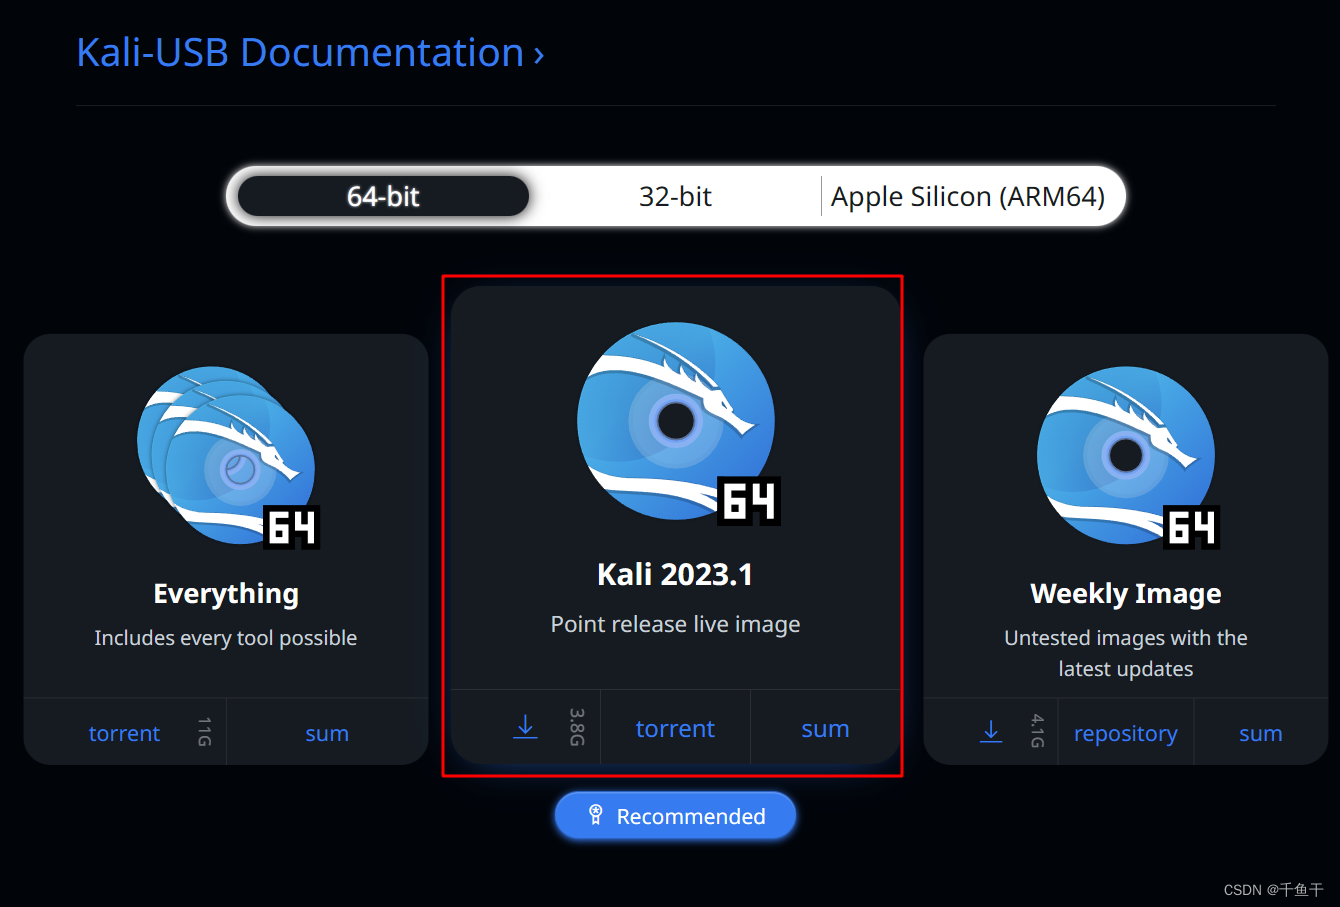The image size is (1340, 907).
Task: Click the 4.1G size label
Action: coord(1037,732)
